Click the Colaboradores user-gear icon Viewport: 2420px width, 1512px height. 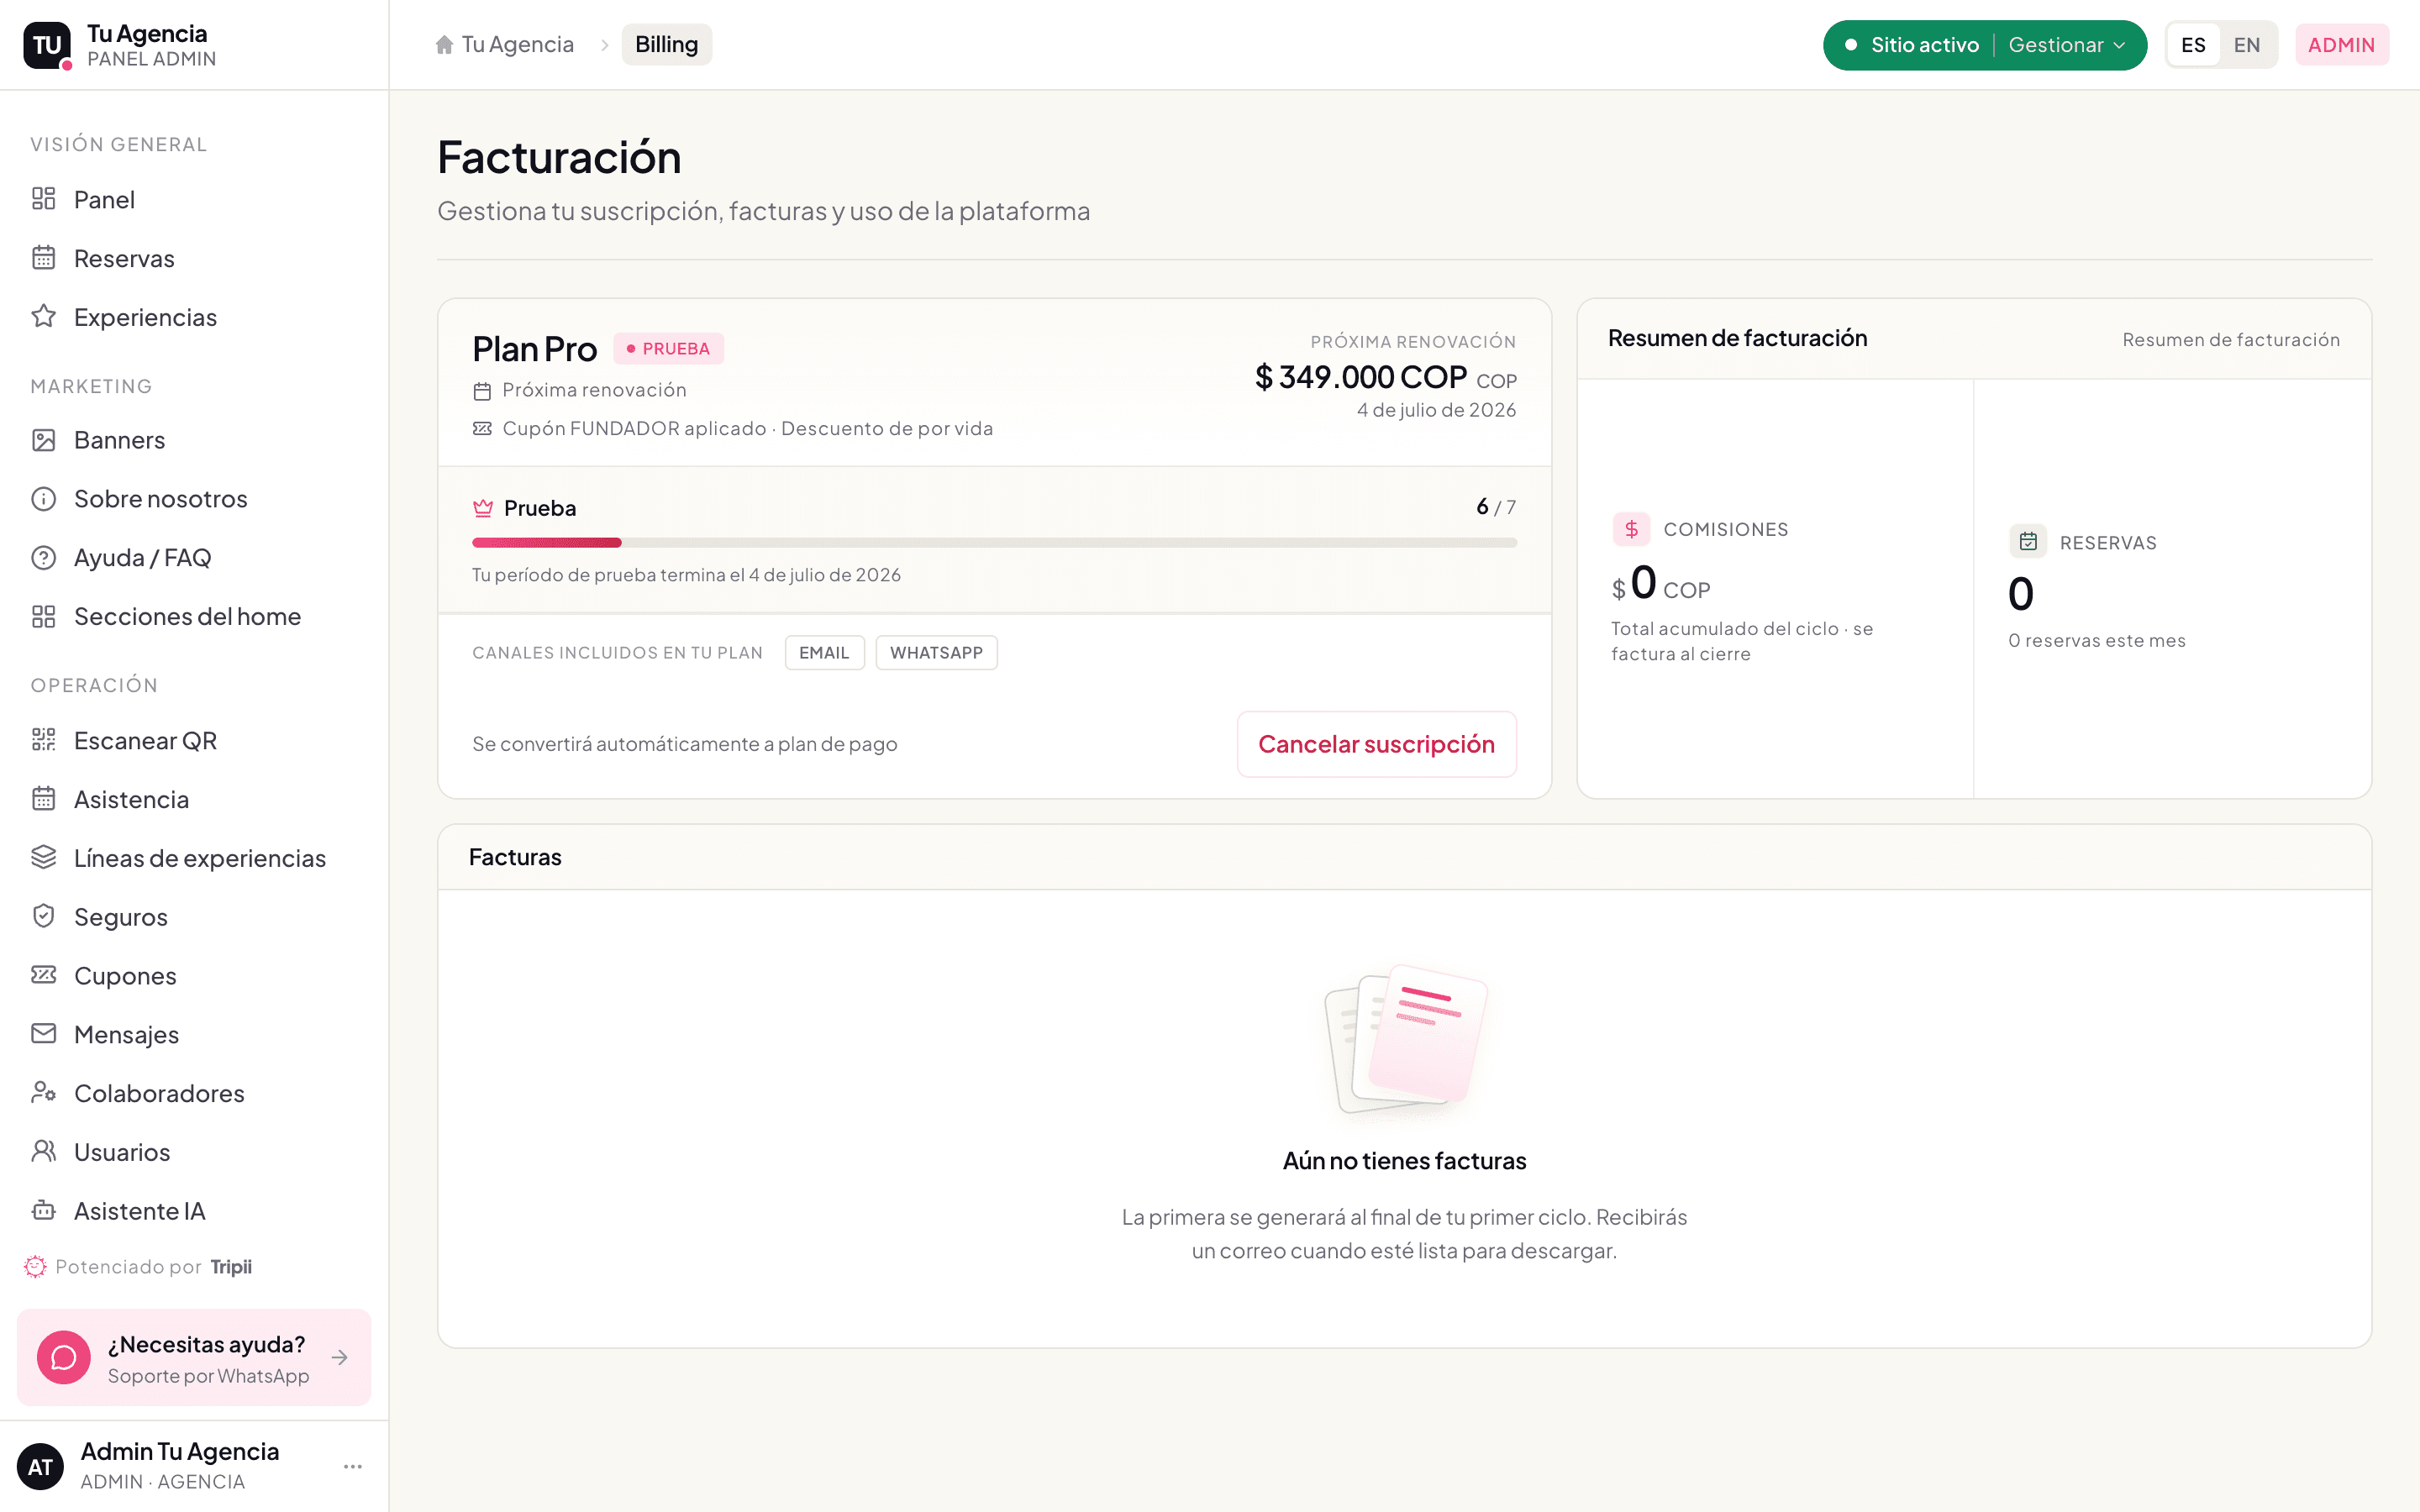(43, 1092)
